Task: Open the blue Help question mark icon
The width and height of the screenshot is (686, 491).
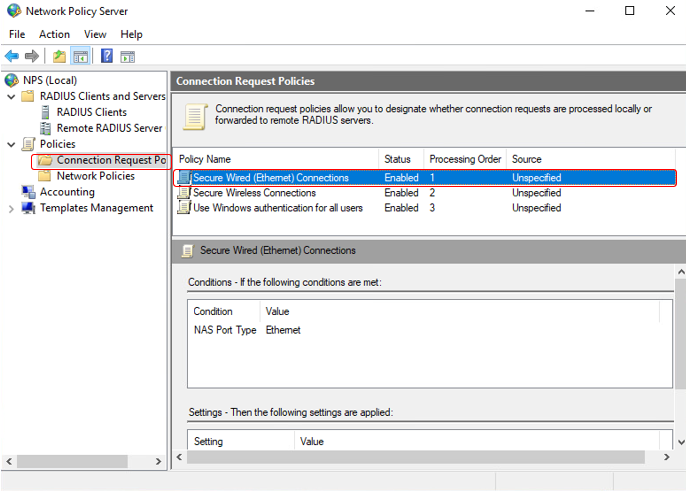Action: point(107,56)
